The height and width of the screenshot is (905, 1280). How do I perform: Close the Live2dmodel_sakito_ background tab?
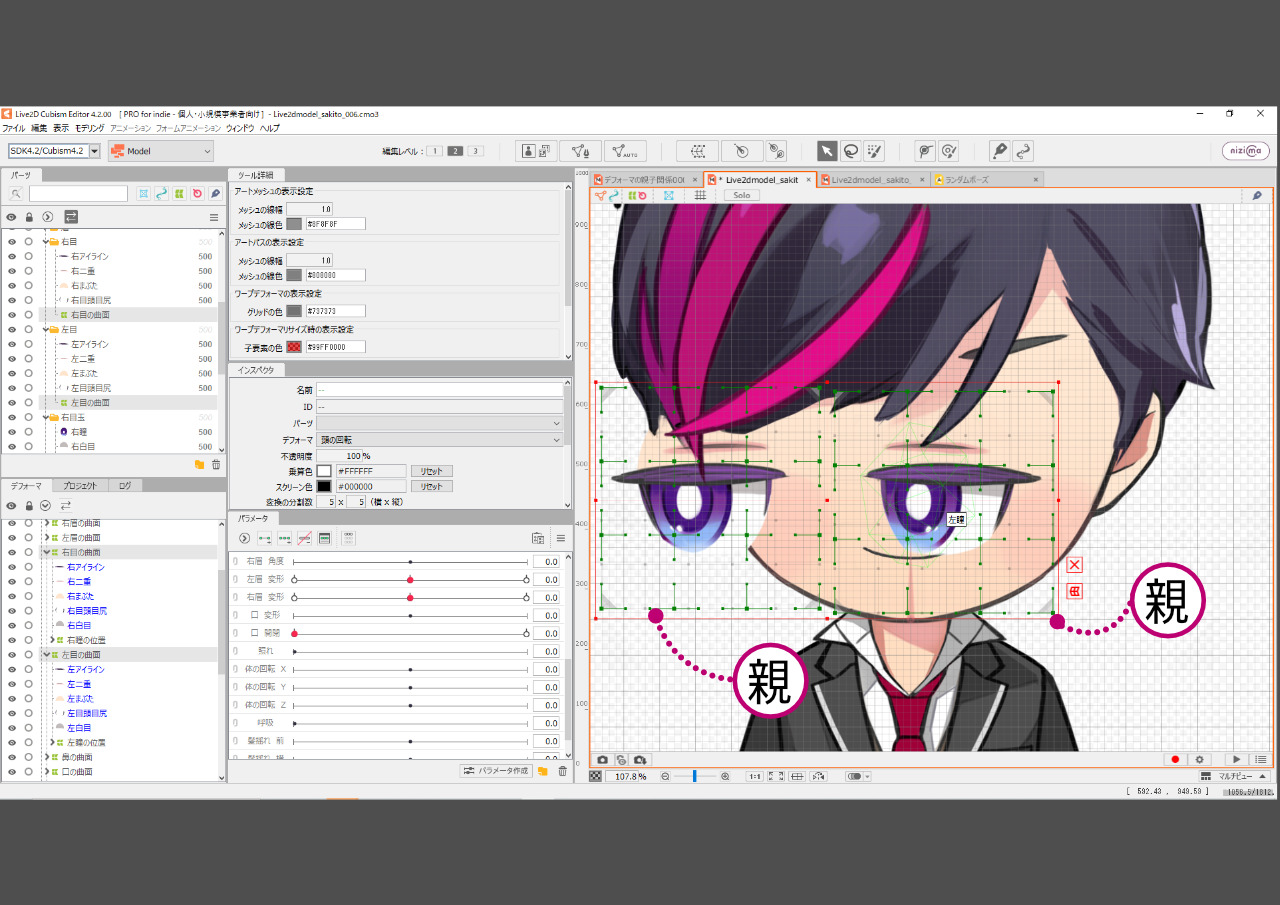(x=922, y=180)
